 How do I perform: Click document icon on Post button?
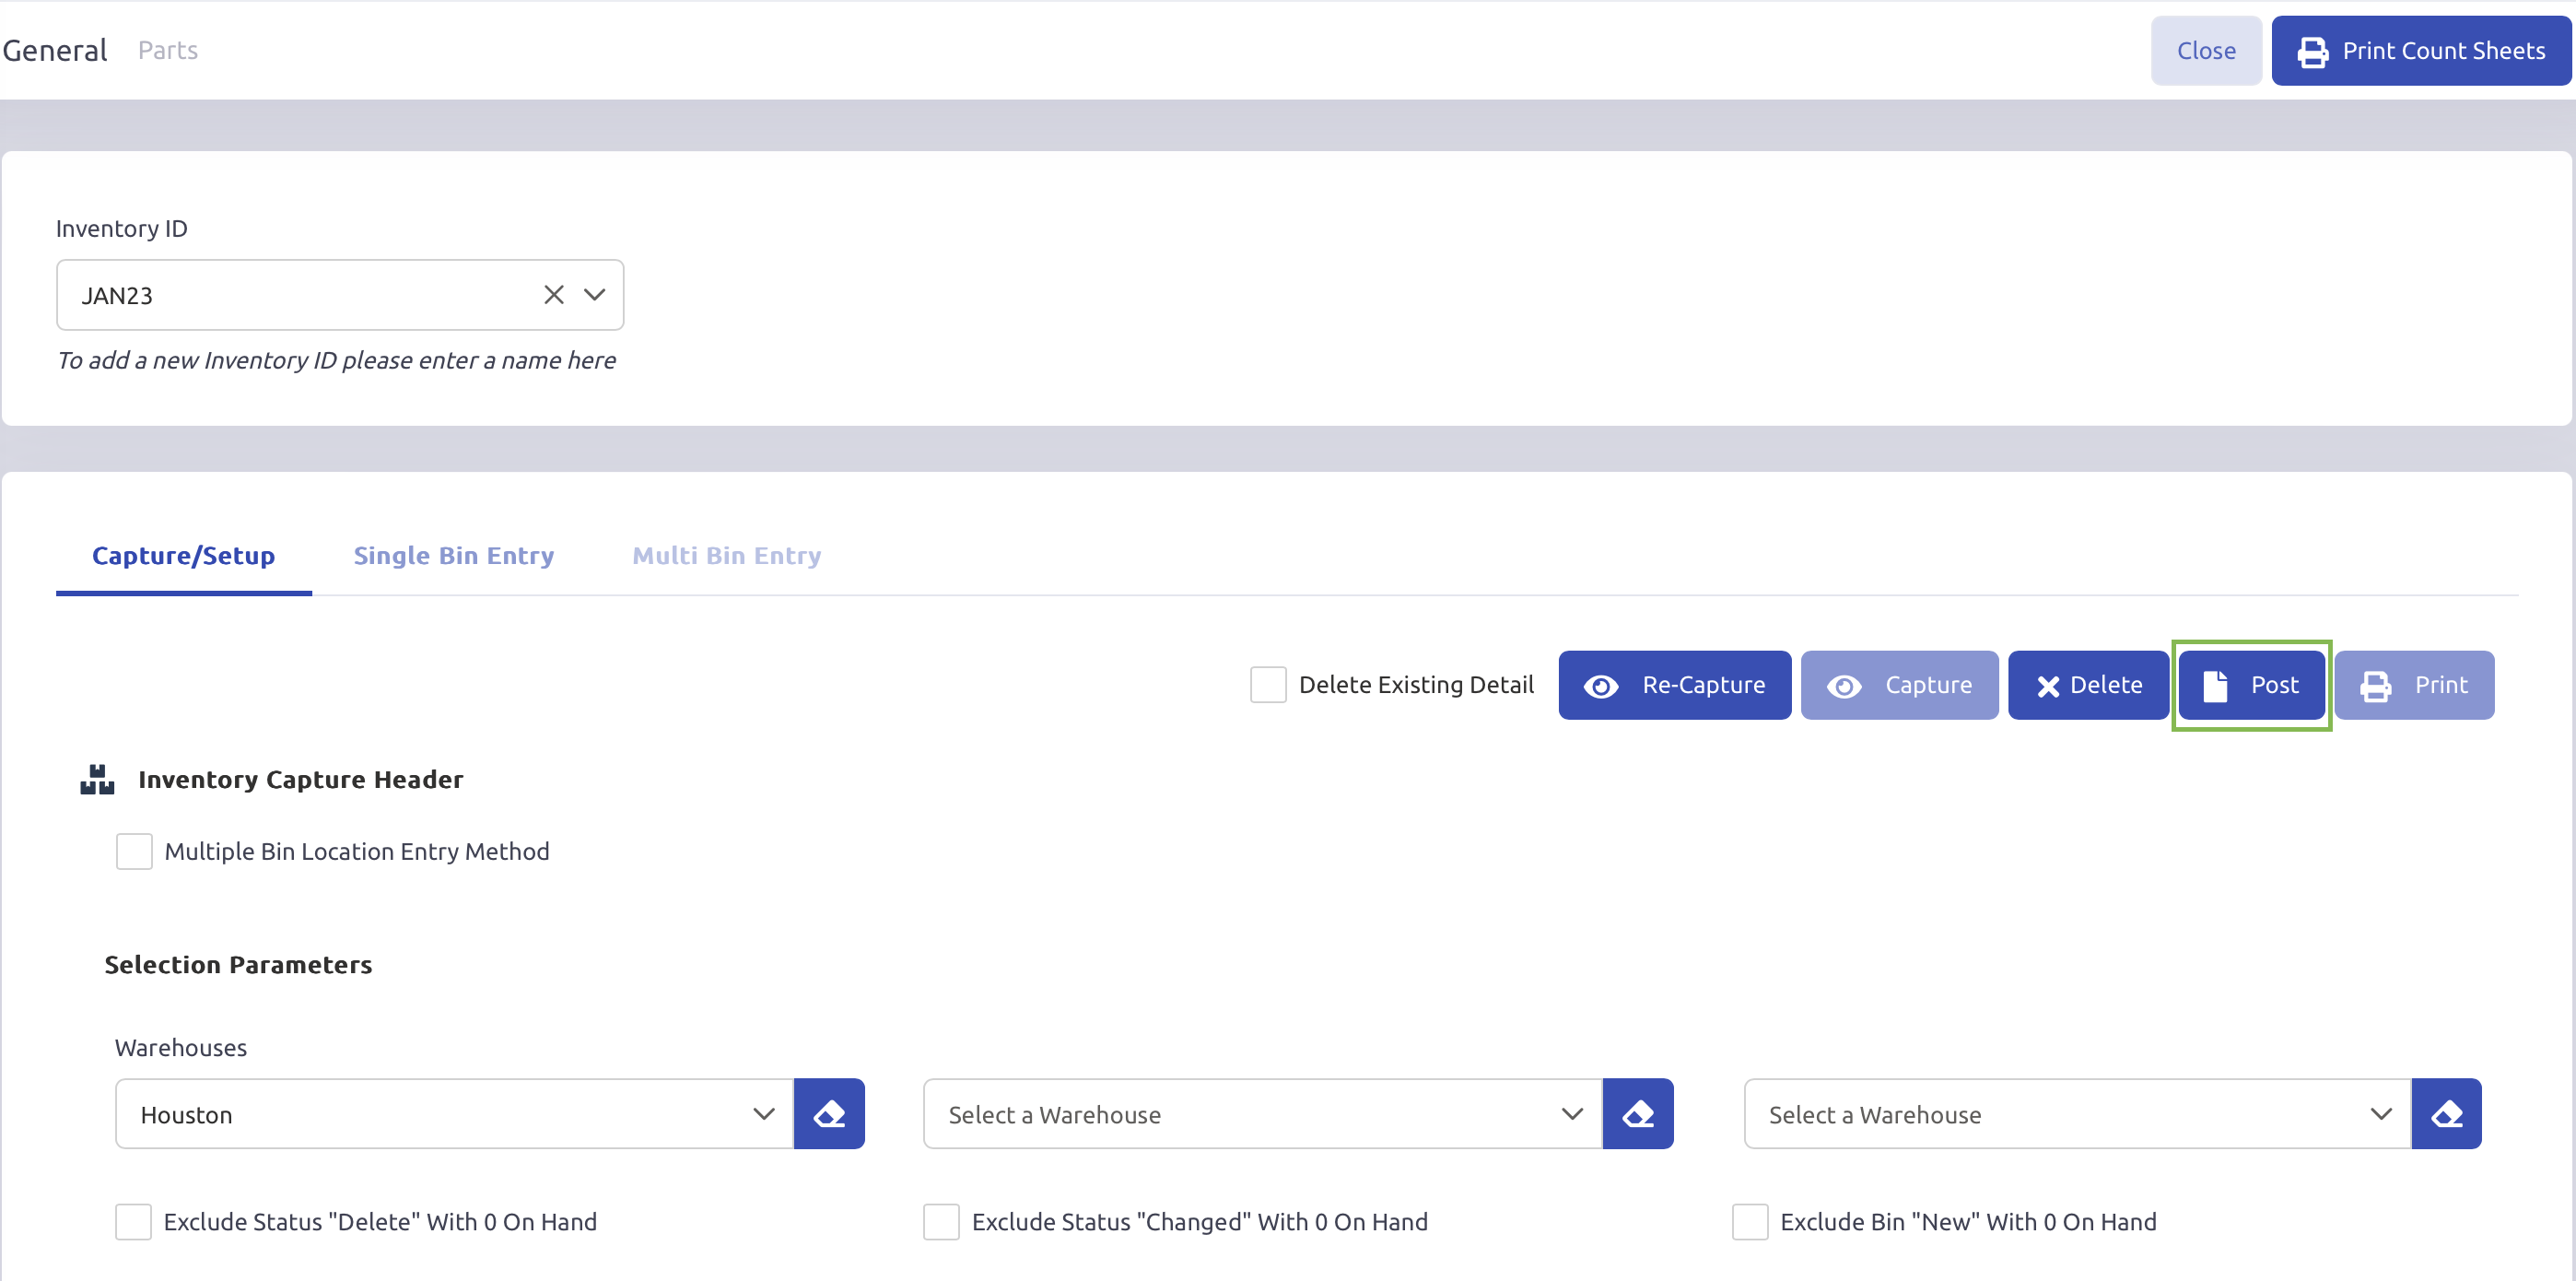click(2214, 686)
